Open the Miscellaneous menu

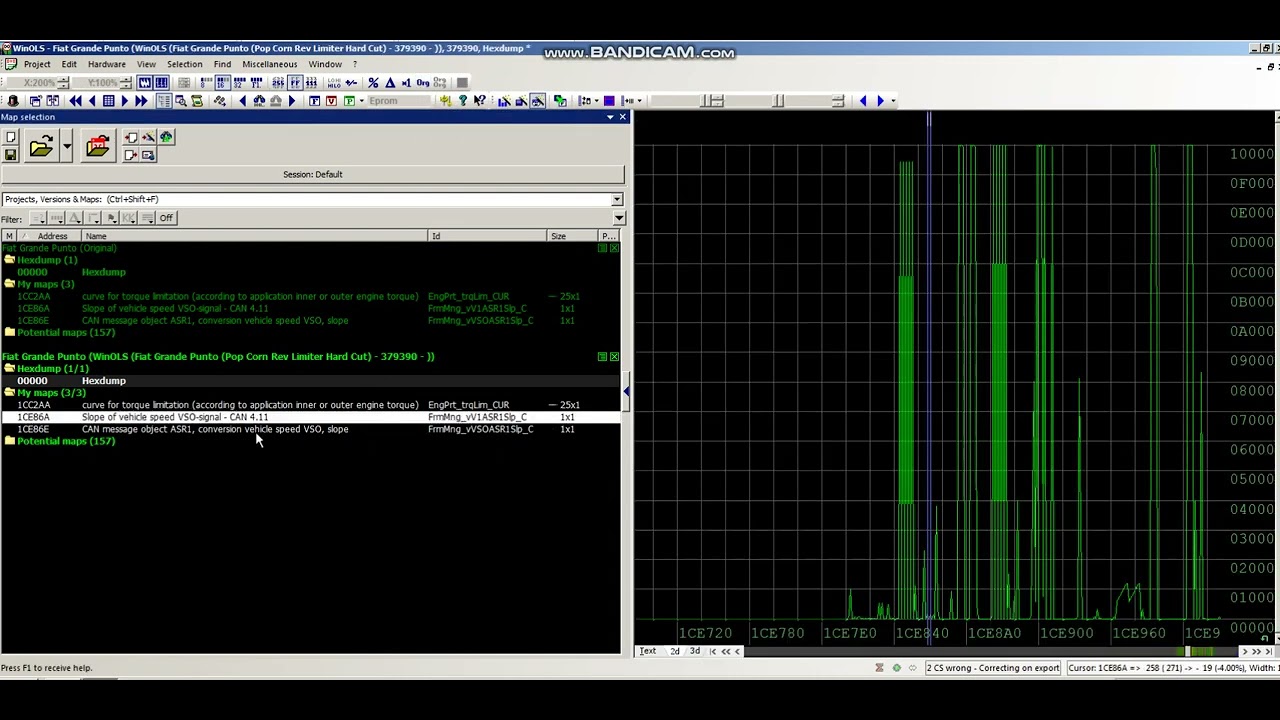pos(270,64)
